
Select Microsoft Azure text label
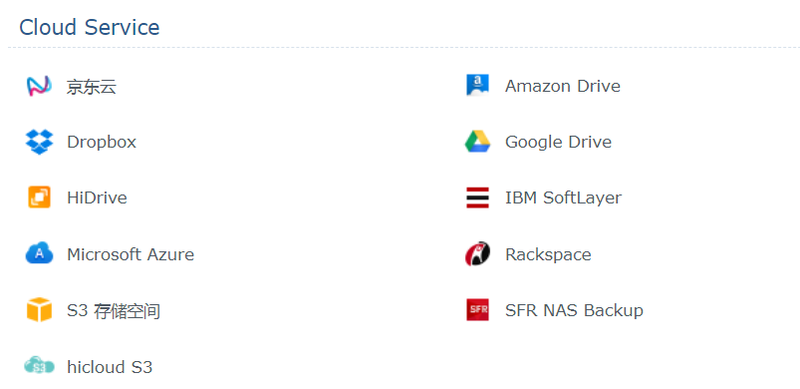point(131,254)
